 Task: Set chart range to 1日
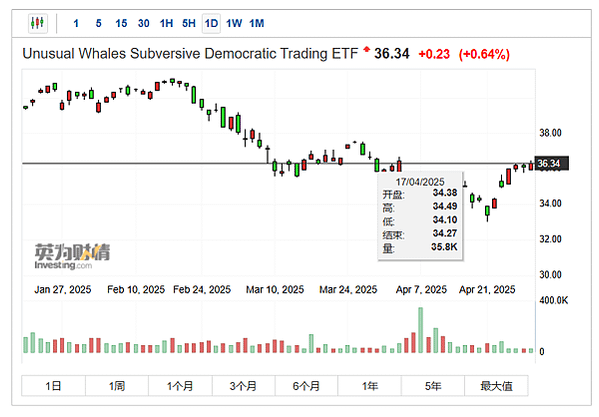[53, 386]
